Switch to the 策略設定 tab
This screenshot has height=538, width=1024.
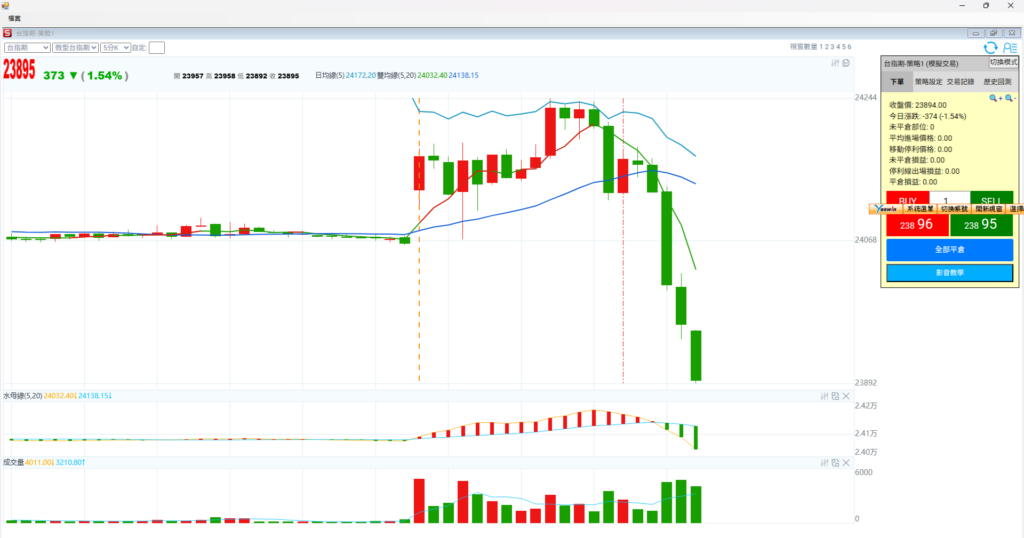[928, 82]
